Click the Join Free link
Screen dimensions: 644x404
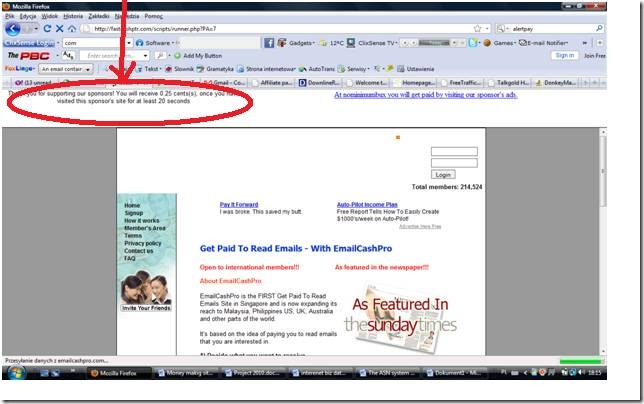(x=594, y=56)
